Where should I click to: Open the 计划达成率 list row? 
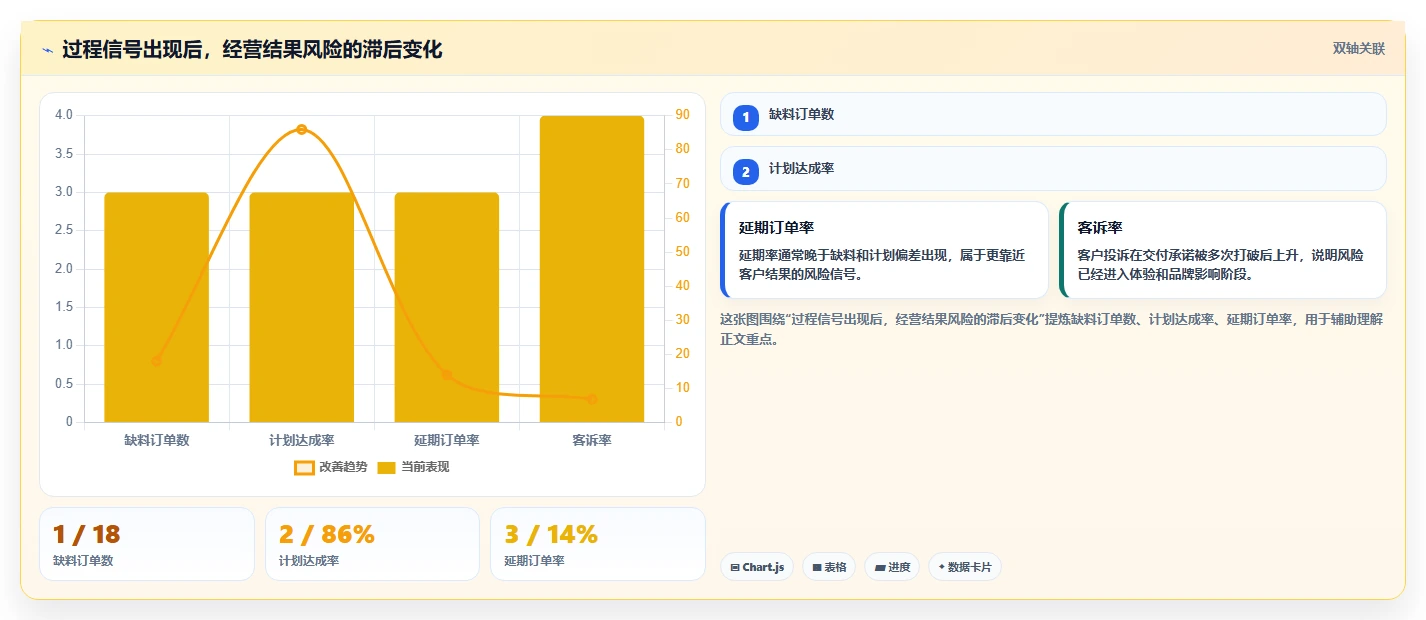click(x=1053, y=169)
